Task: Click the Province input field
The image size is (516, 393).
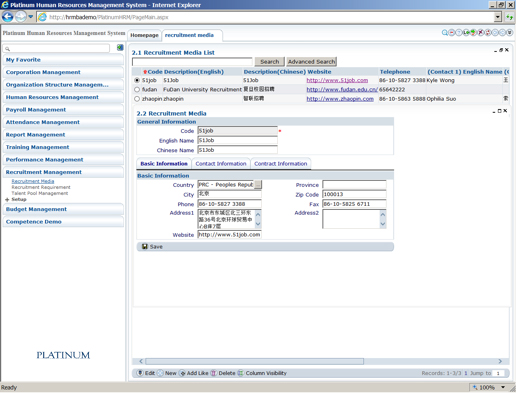Action: (x=354, y=185)
